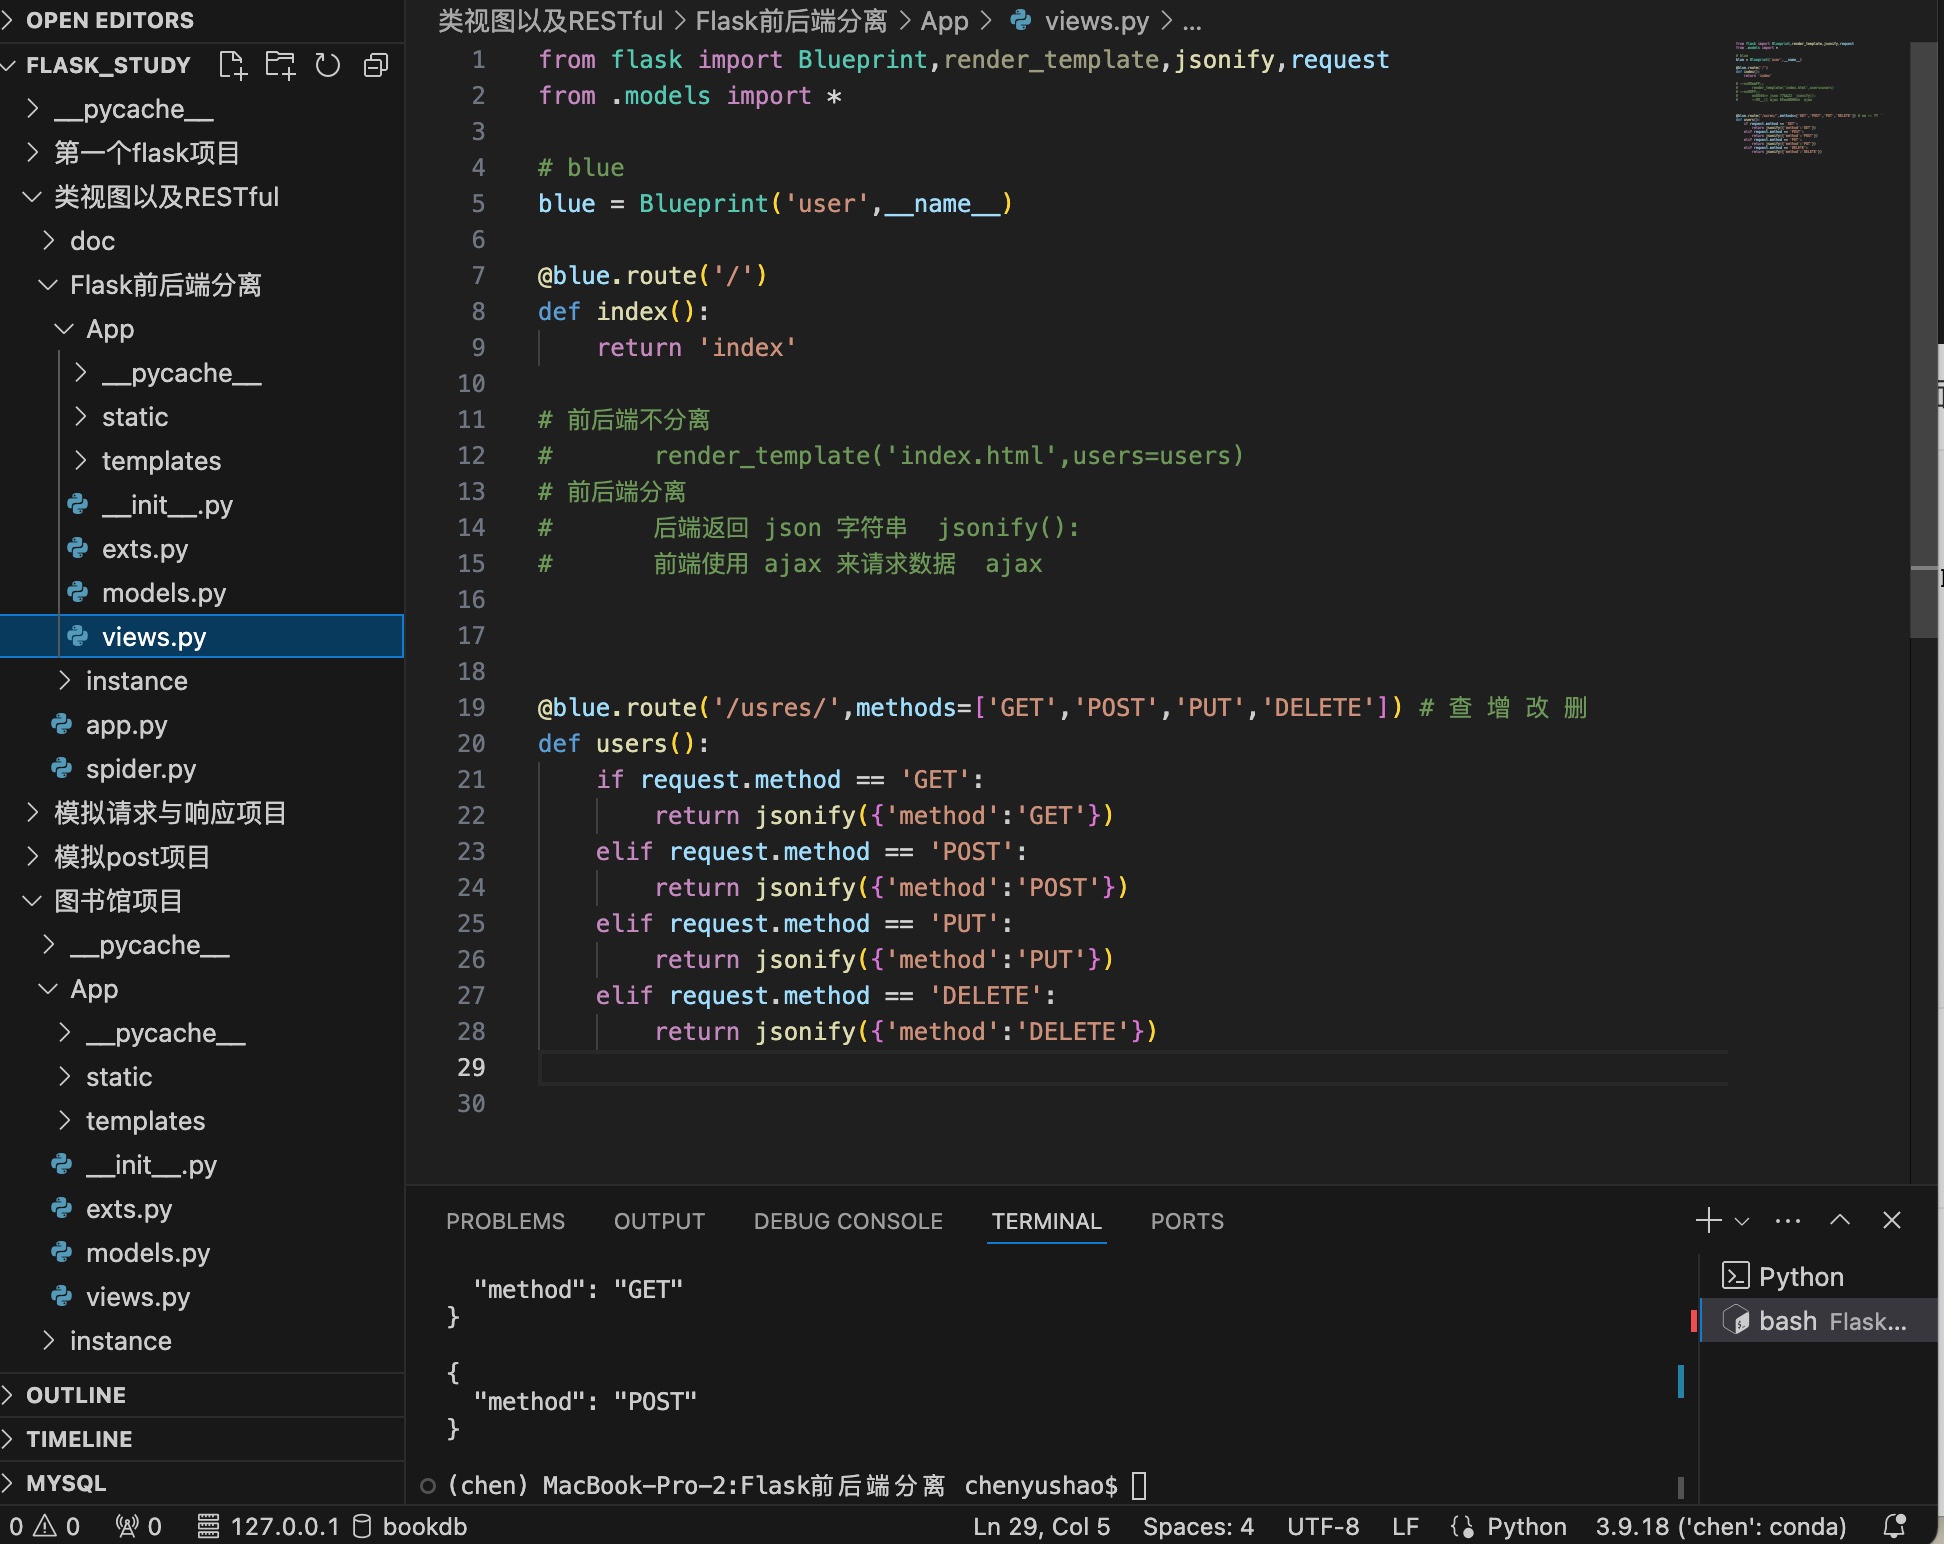Close the terminal panel
This screenshot has height=1544, width=1944.
pyautogui.click(x=1892, y=1220)
